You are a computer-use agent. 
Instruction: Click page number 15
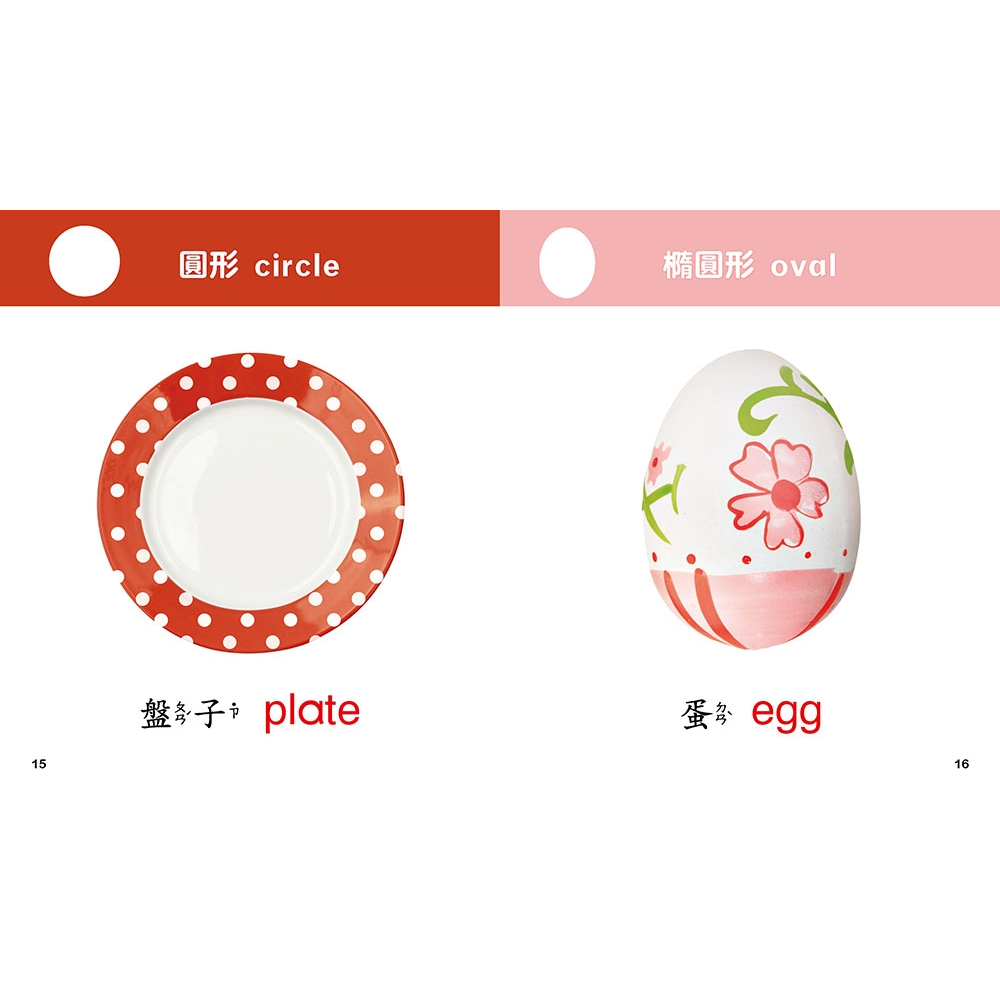tap(39, 763)
